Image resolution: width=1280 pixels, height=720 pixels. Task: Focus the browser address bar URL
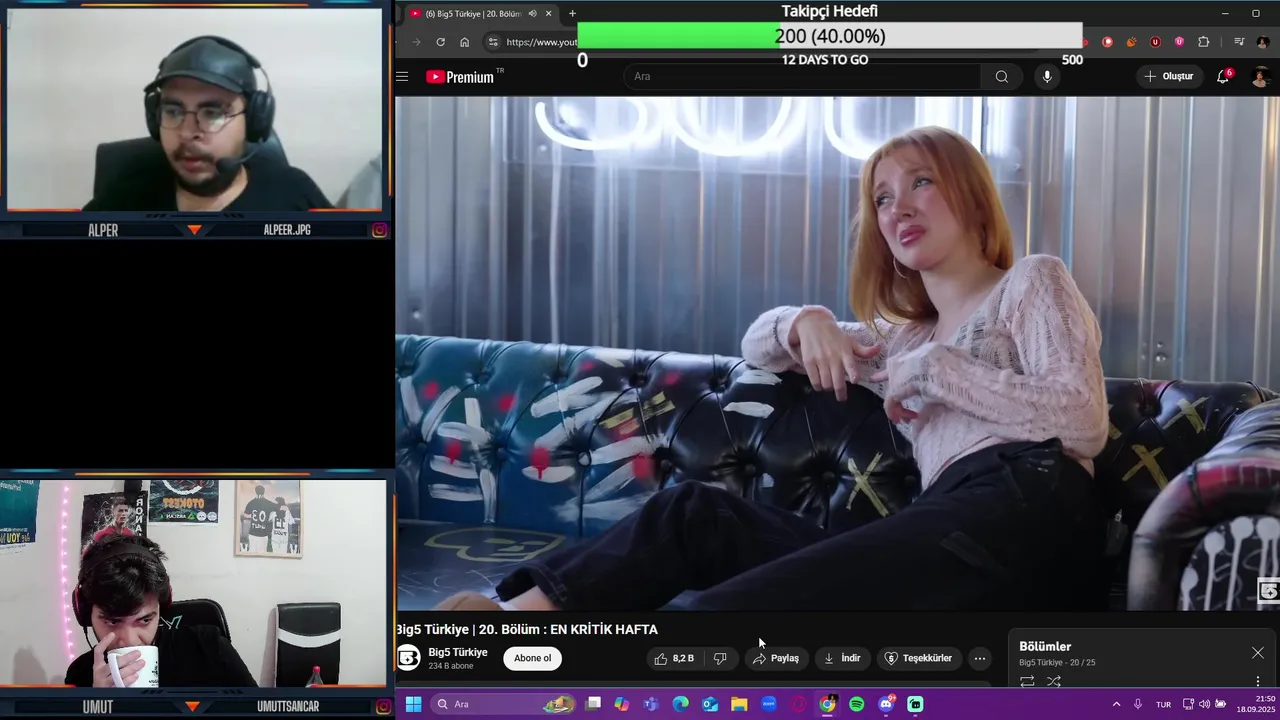[541, 42]
